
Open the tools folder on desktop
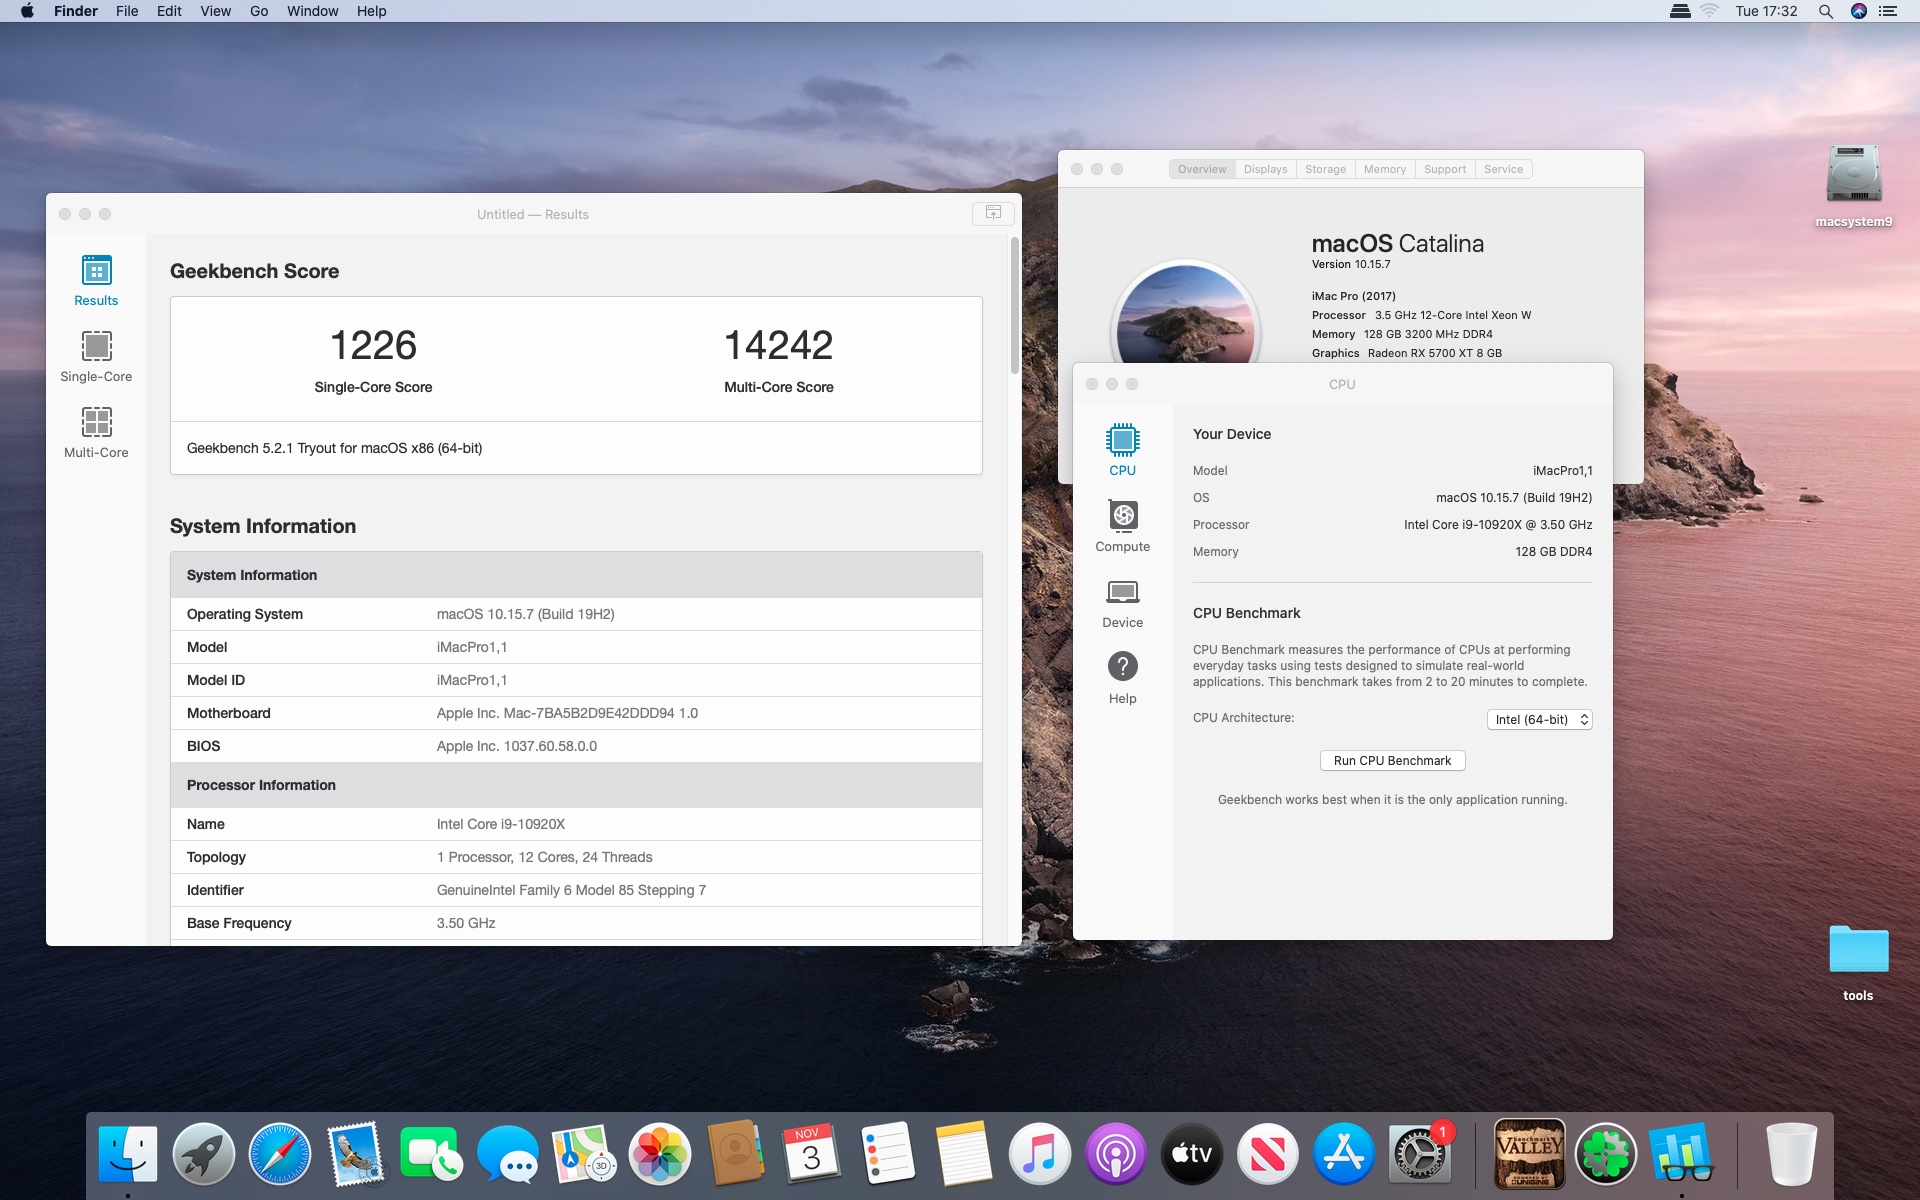click(1857, 955)
